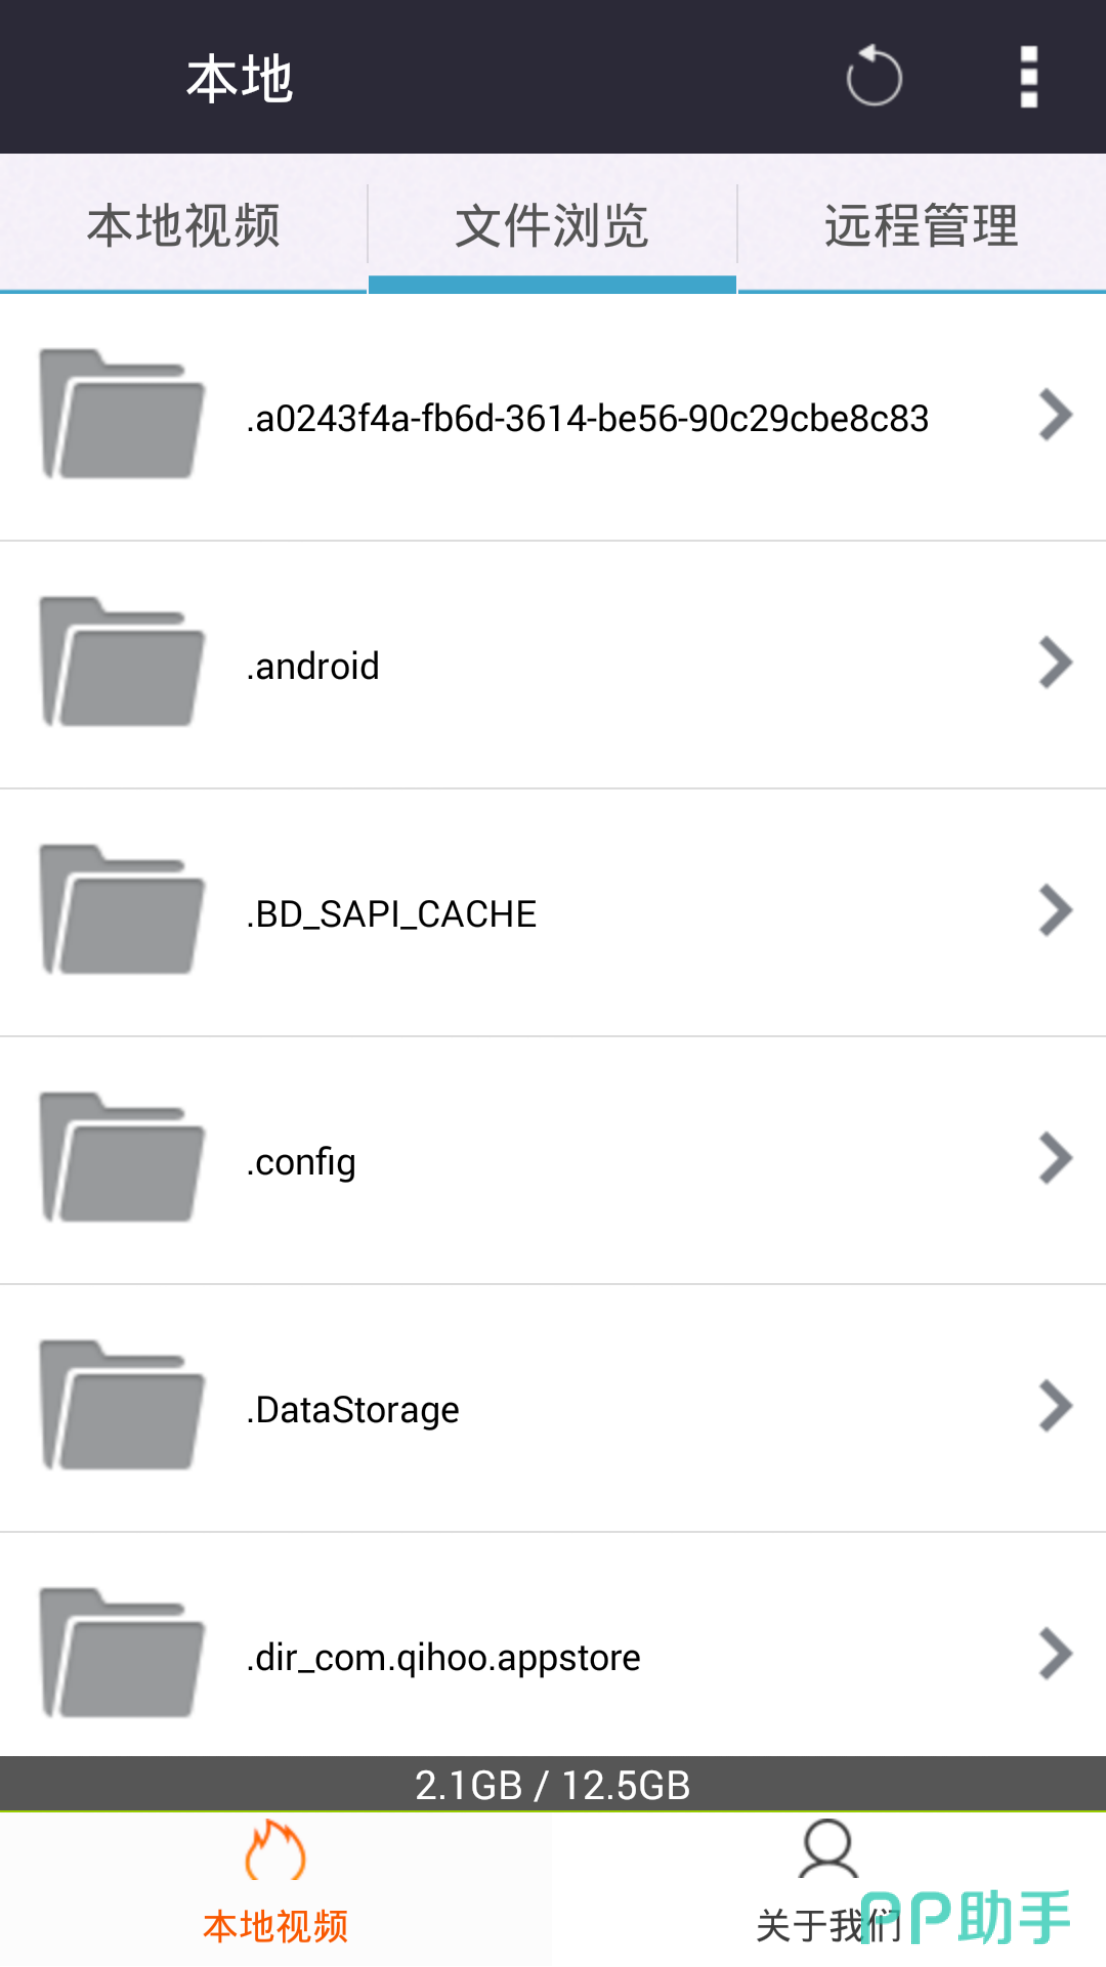1106x1967 pixels.
Task: Click the .BD_SAPI_CACHE folder icon
Action: [x=121, y=910]
